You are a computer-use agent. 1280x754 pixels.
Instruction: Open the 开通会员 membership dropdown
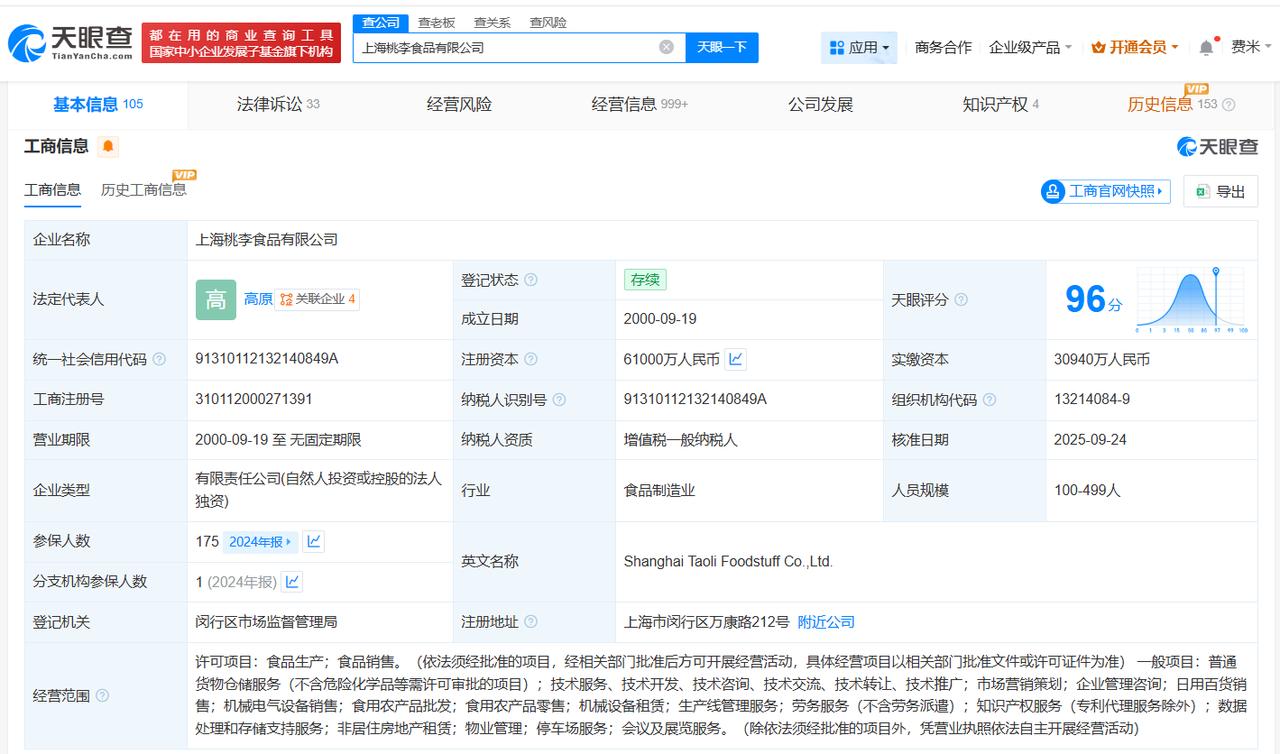[x=1135, y=47]
